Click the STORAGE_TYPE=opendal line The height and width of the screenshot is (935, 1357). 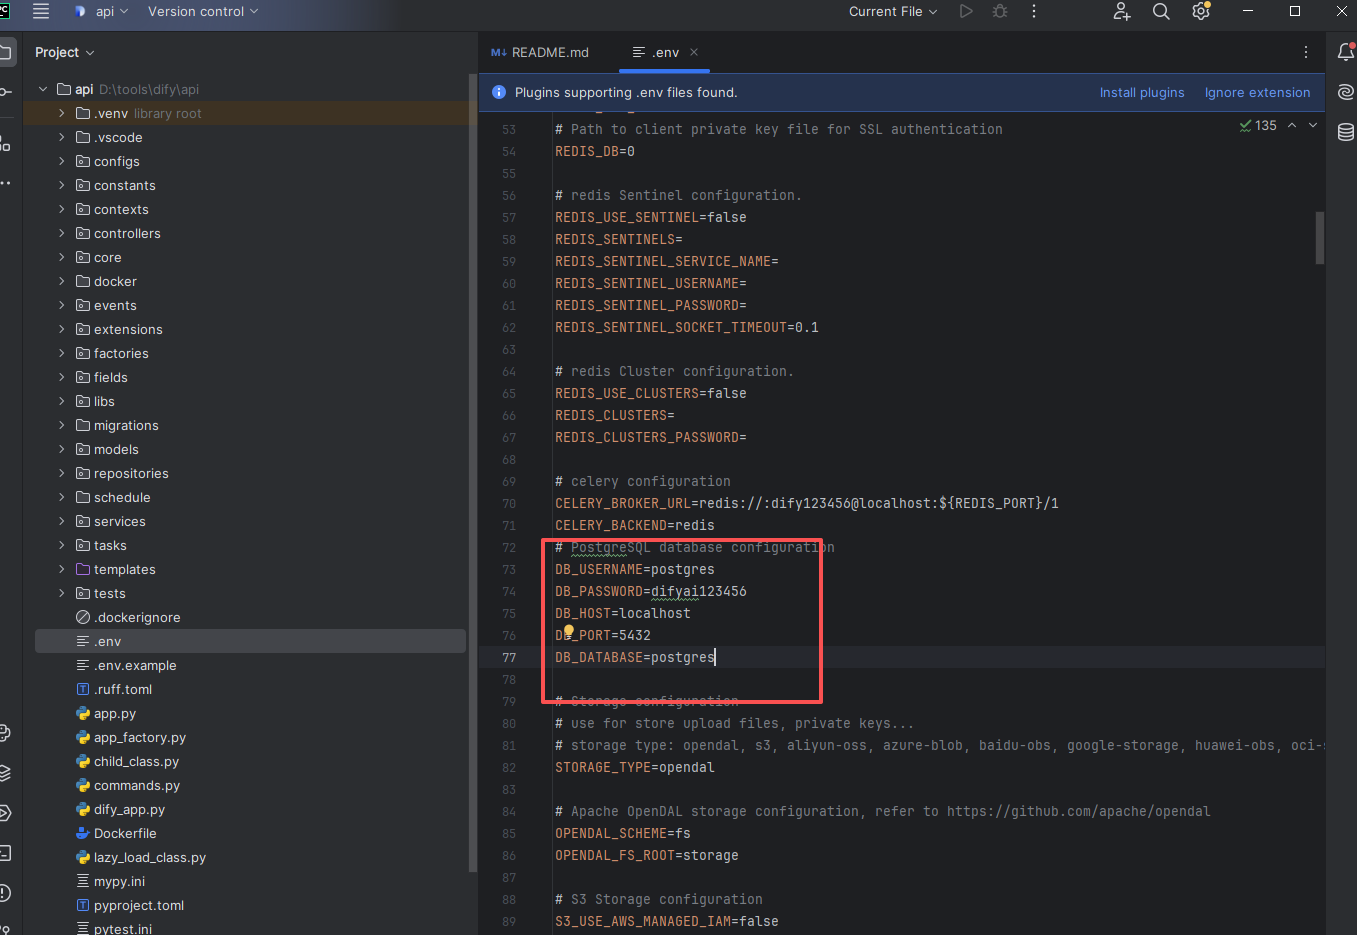coord(635,767)
